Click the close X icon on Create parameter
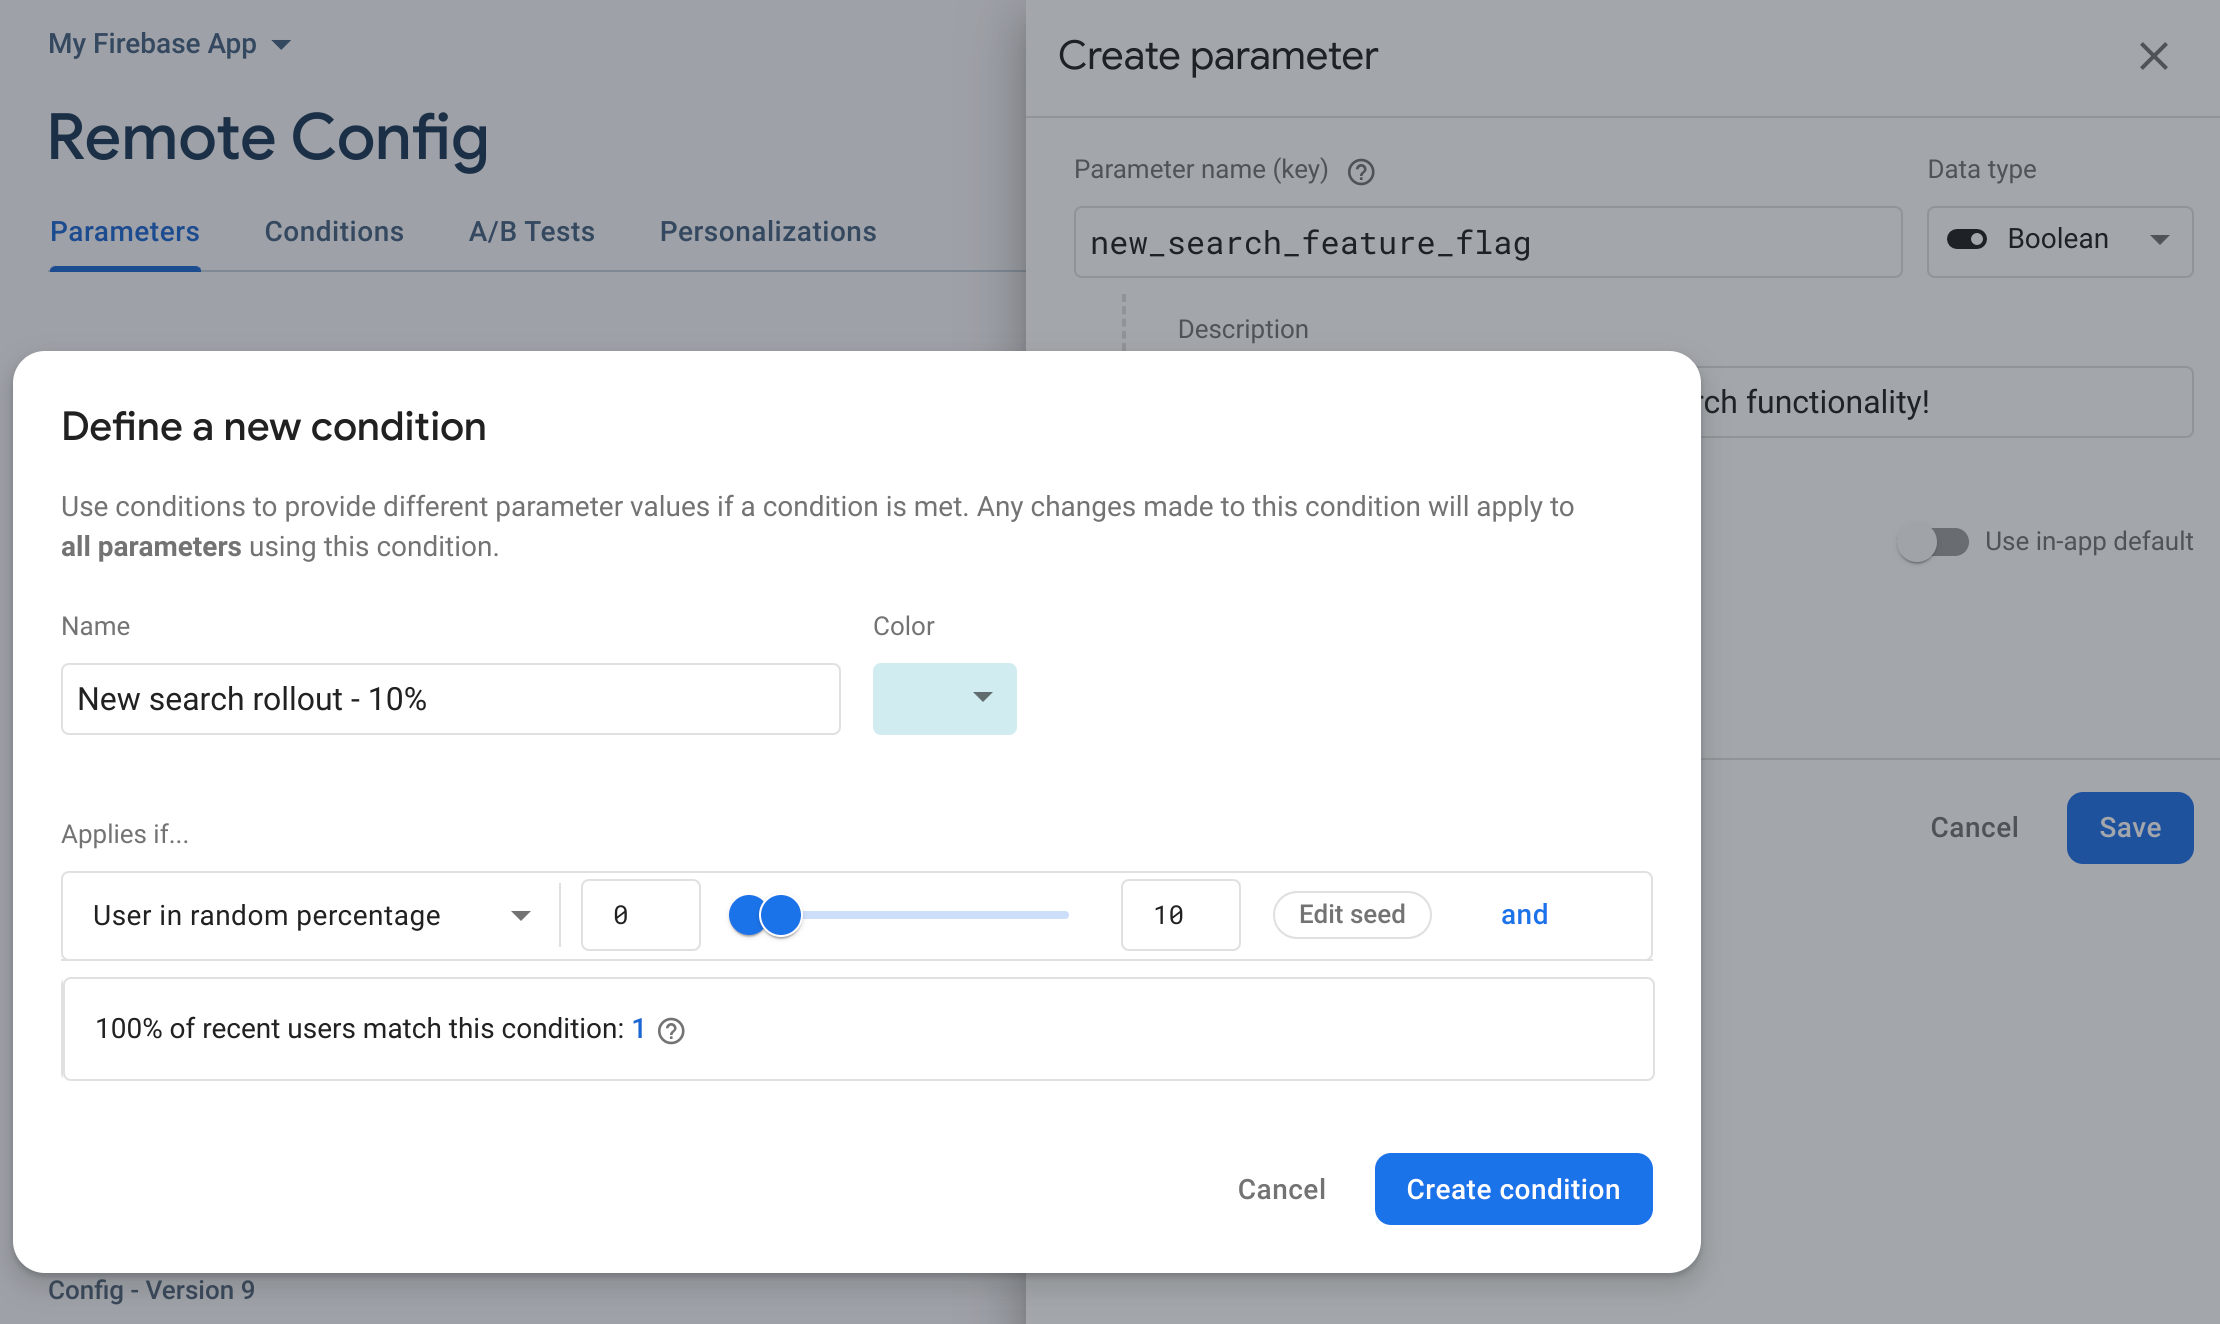Viewport: 2220px width, 1324px height. tap(2152, 55)
